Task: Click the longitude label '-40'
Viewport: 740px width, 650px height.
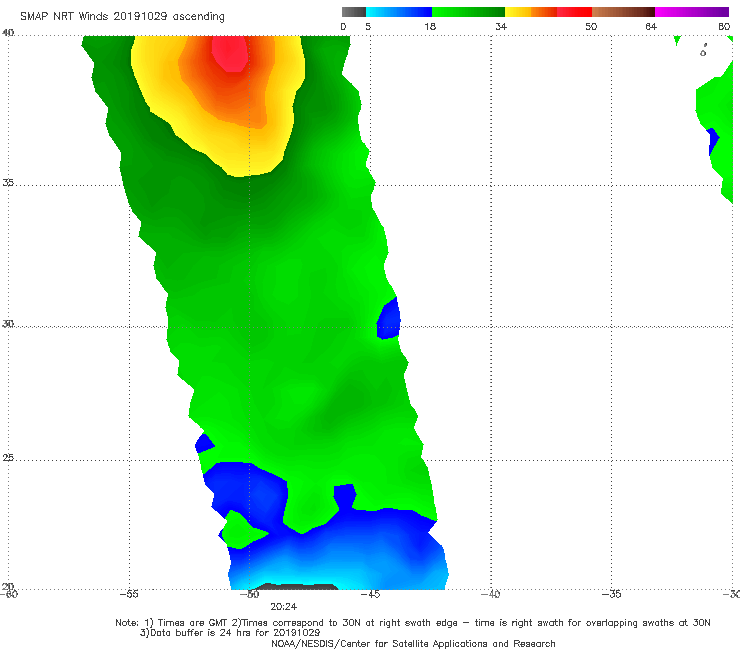Action: point(490,594)
